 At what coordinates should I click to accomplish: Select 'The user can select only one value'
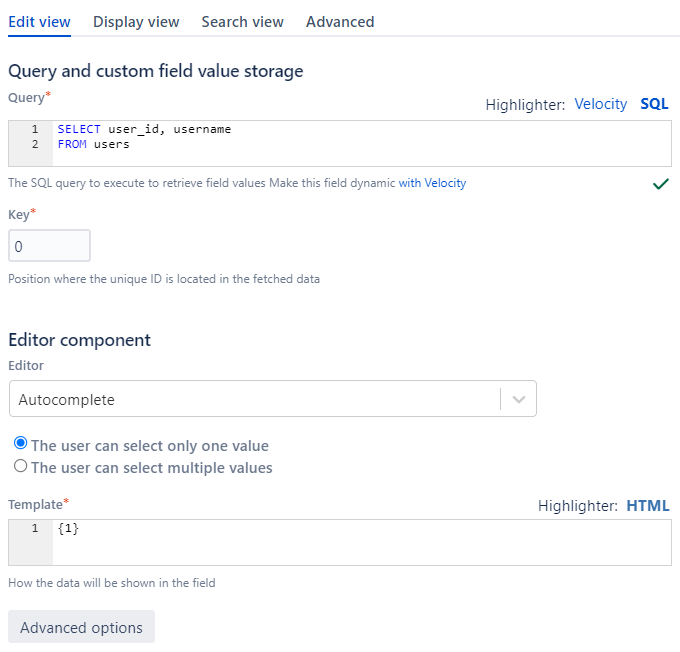(21, 444)
